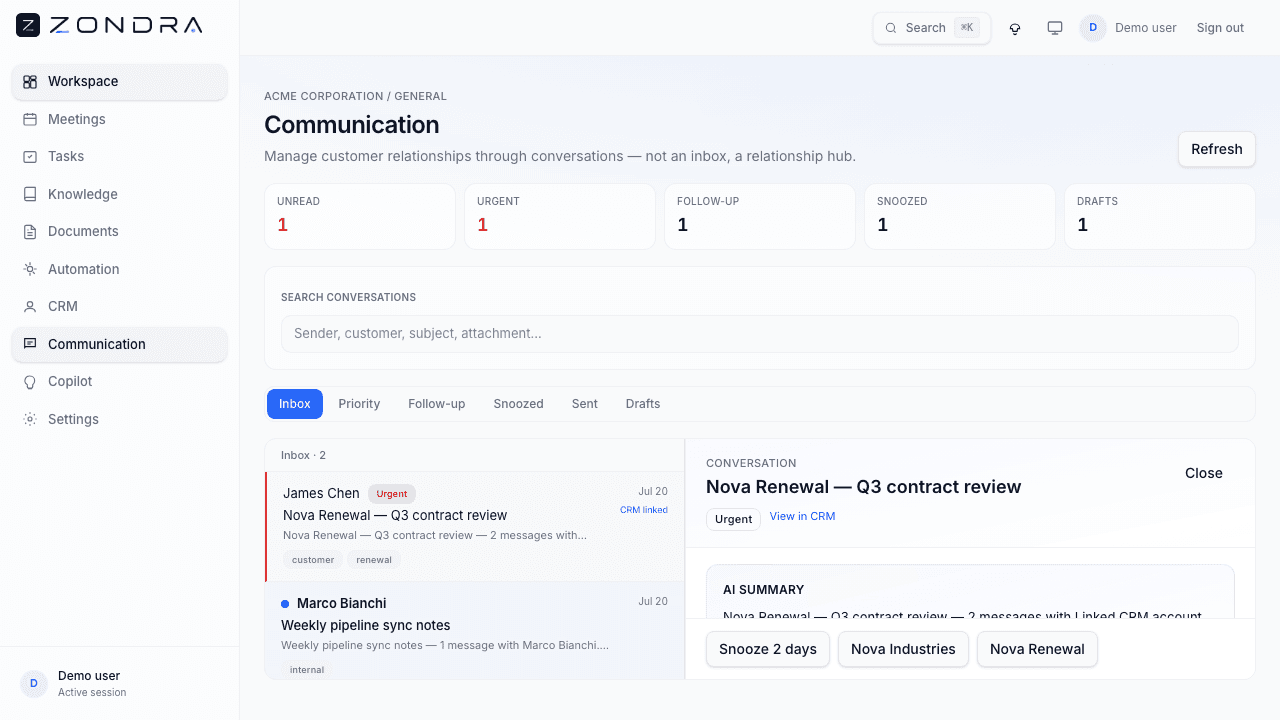The height and width of the screenshot is (720, 1280).
Task: Click the D avatar next to Demo user in header
Action: click(x=1093, y=28)
